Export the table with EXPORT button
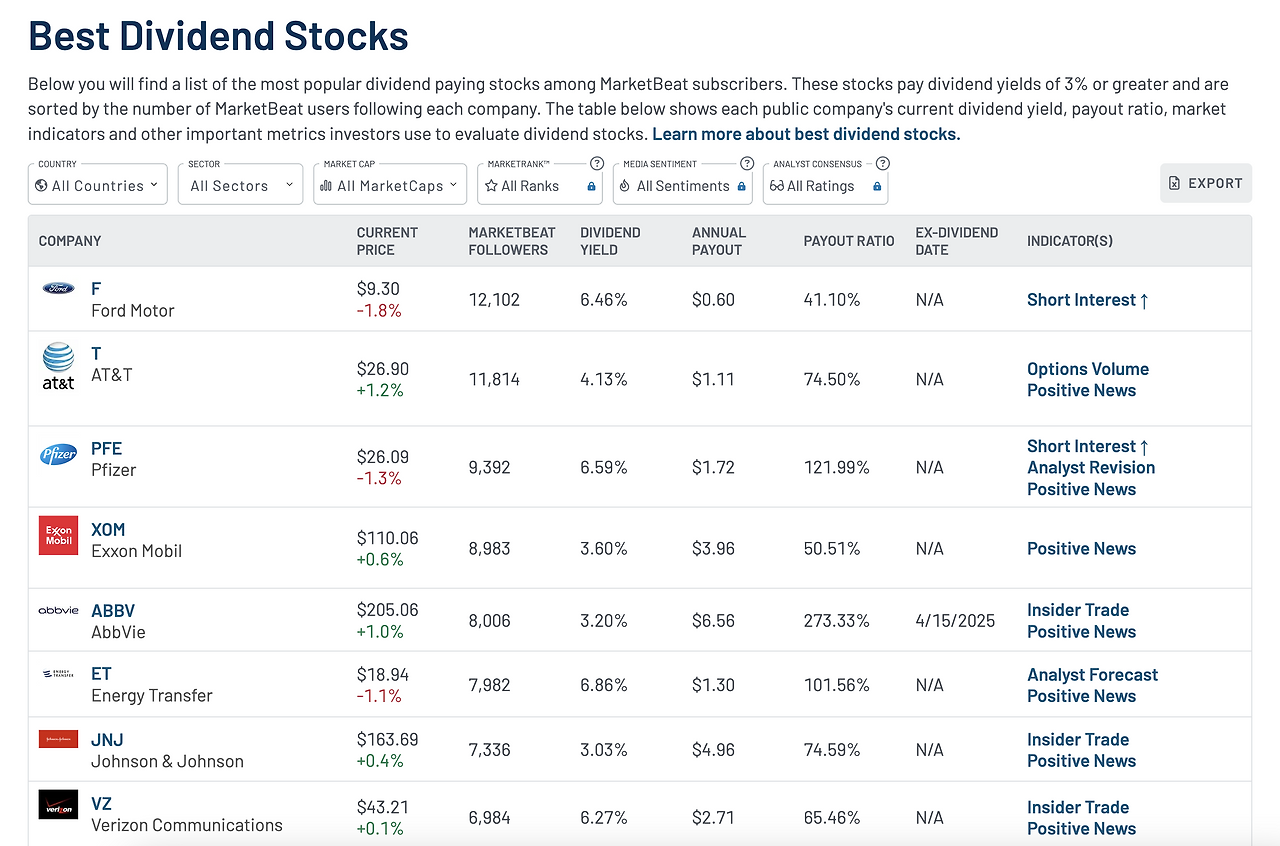This screenshot has height=846, width=1280. tap(1206, 183)
